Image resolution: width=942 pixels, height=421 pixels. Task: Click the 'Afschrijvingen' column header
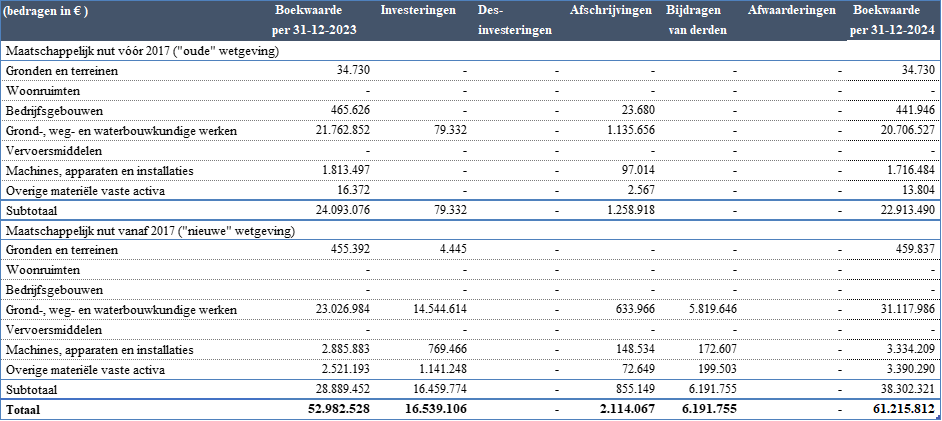610,11
